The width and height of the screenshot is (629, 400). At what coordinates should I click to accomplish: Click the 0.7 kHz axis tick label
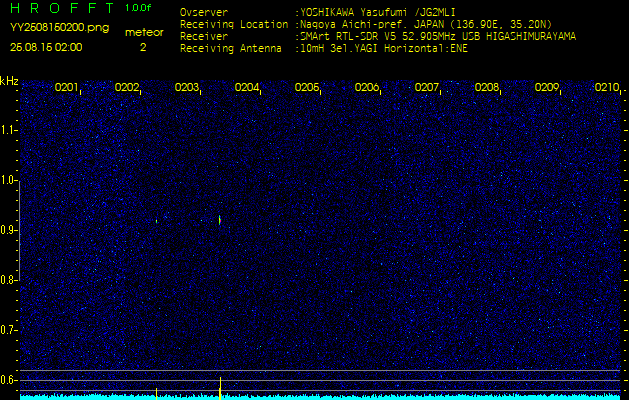click(8, 330)
